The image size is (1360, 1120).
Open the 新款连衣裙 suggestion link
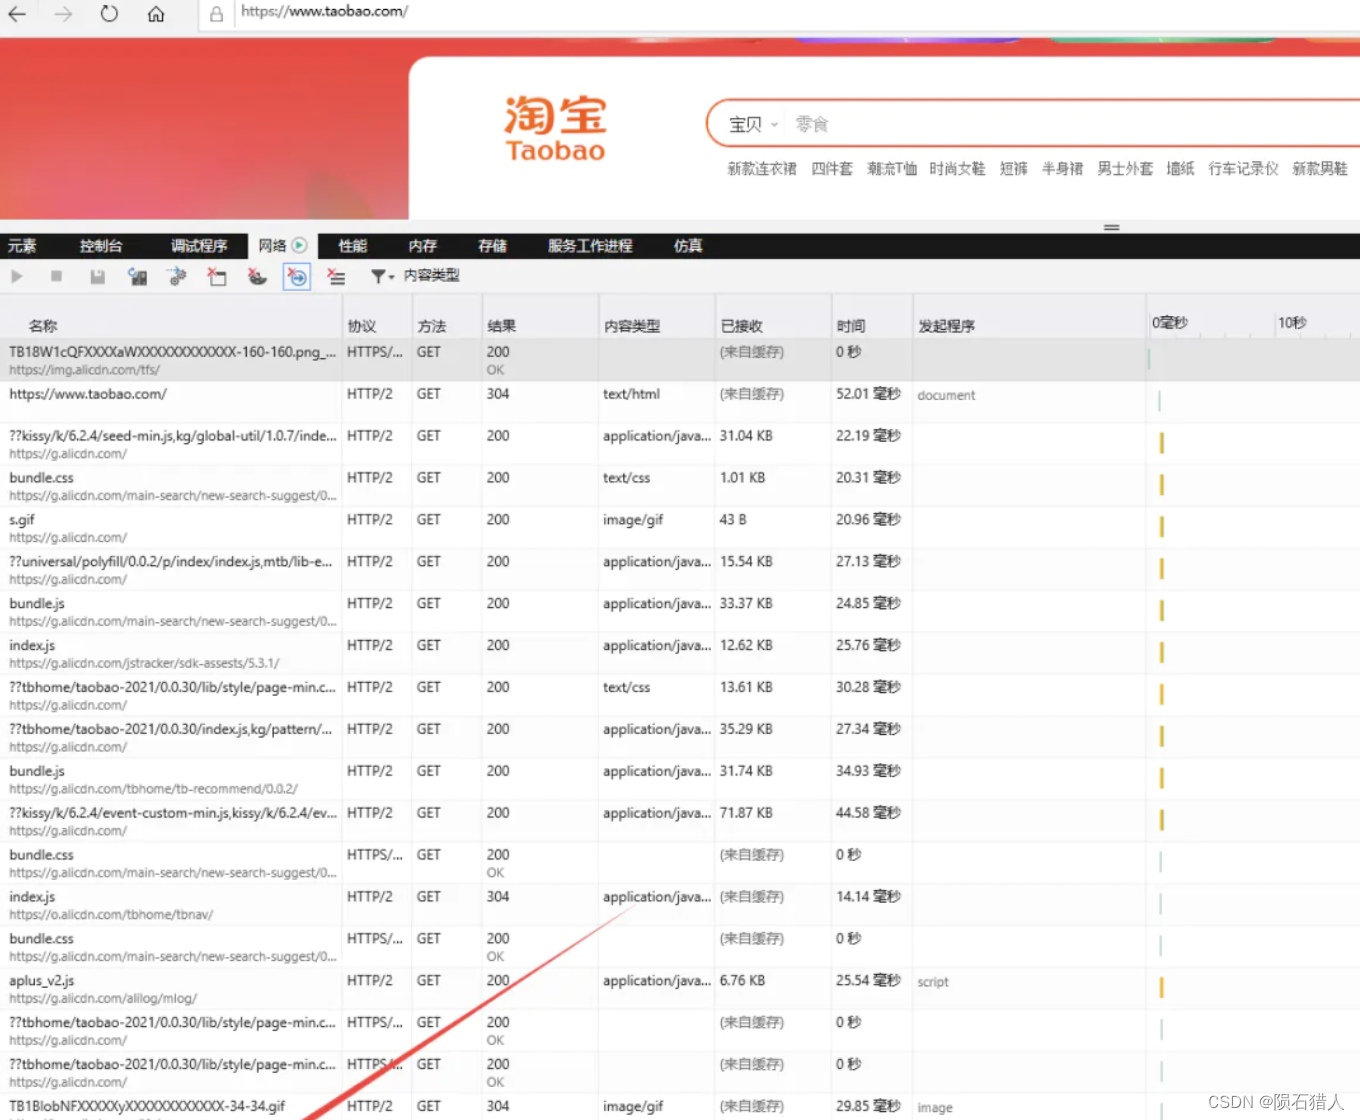click(x=761, y=169)
